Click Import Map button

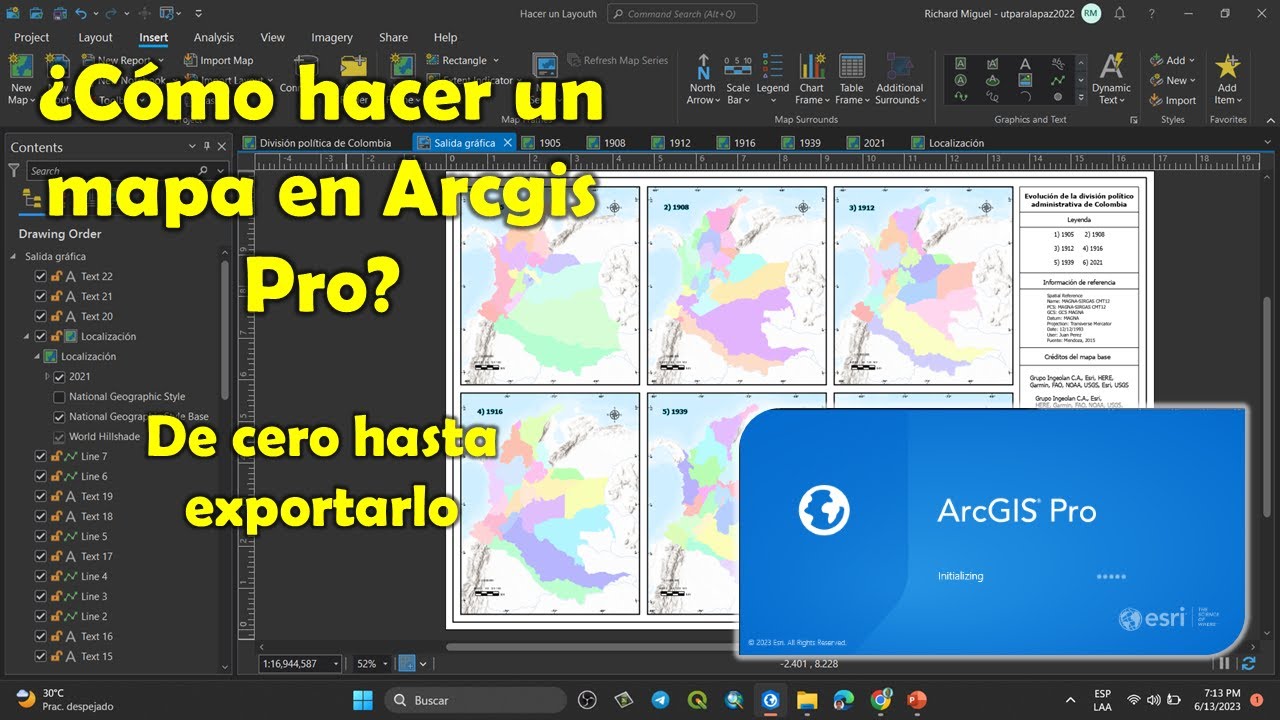coord(219,60)
